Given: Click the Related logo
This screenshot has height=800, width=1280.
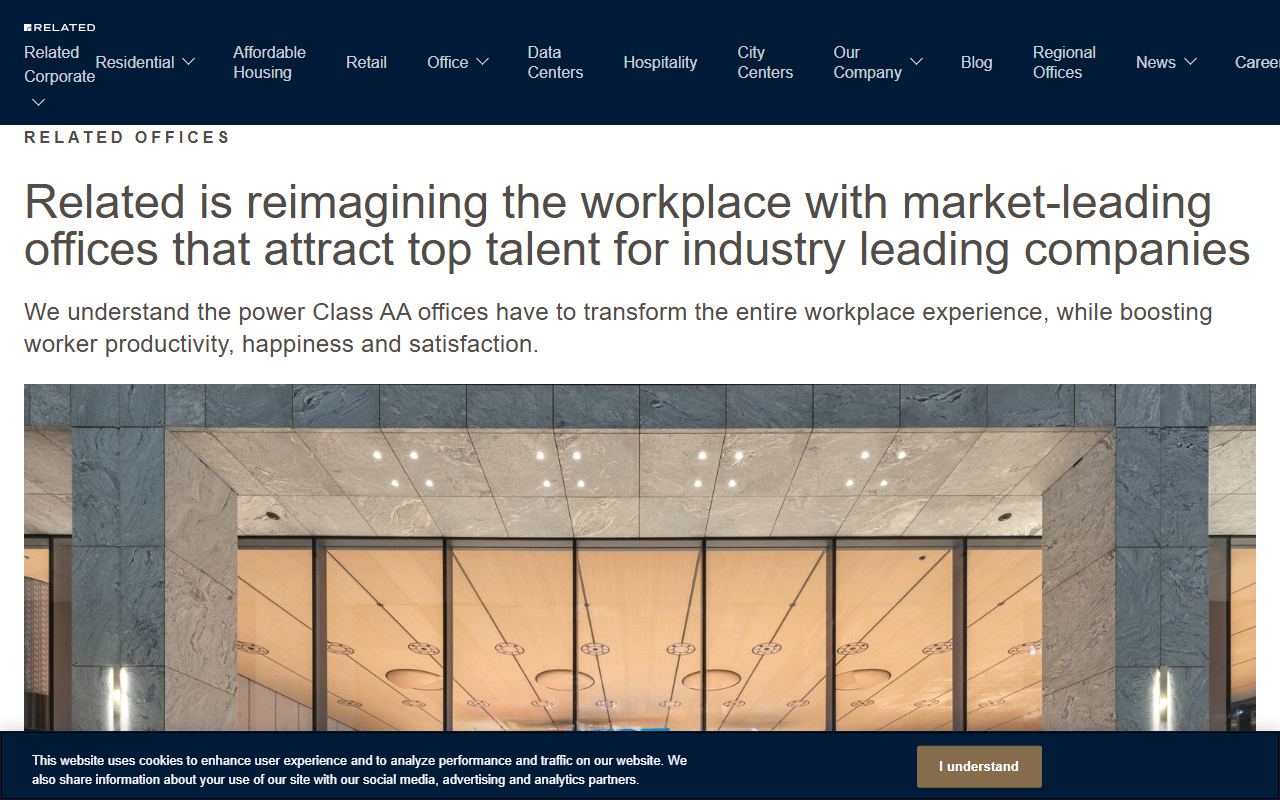Looking at the screenshot, I should click(60, 28).
